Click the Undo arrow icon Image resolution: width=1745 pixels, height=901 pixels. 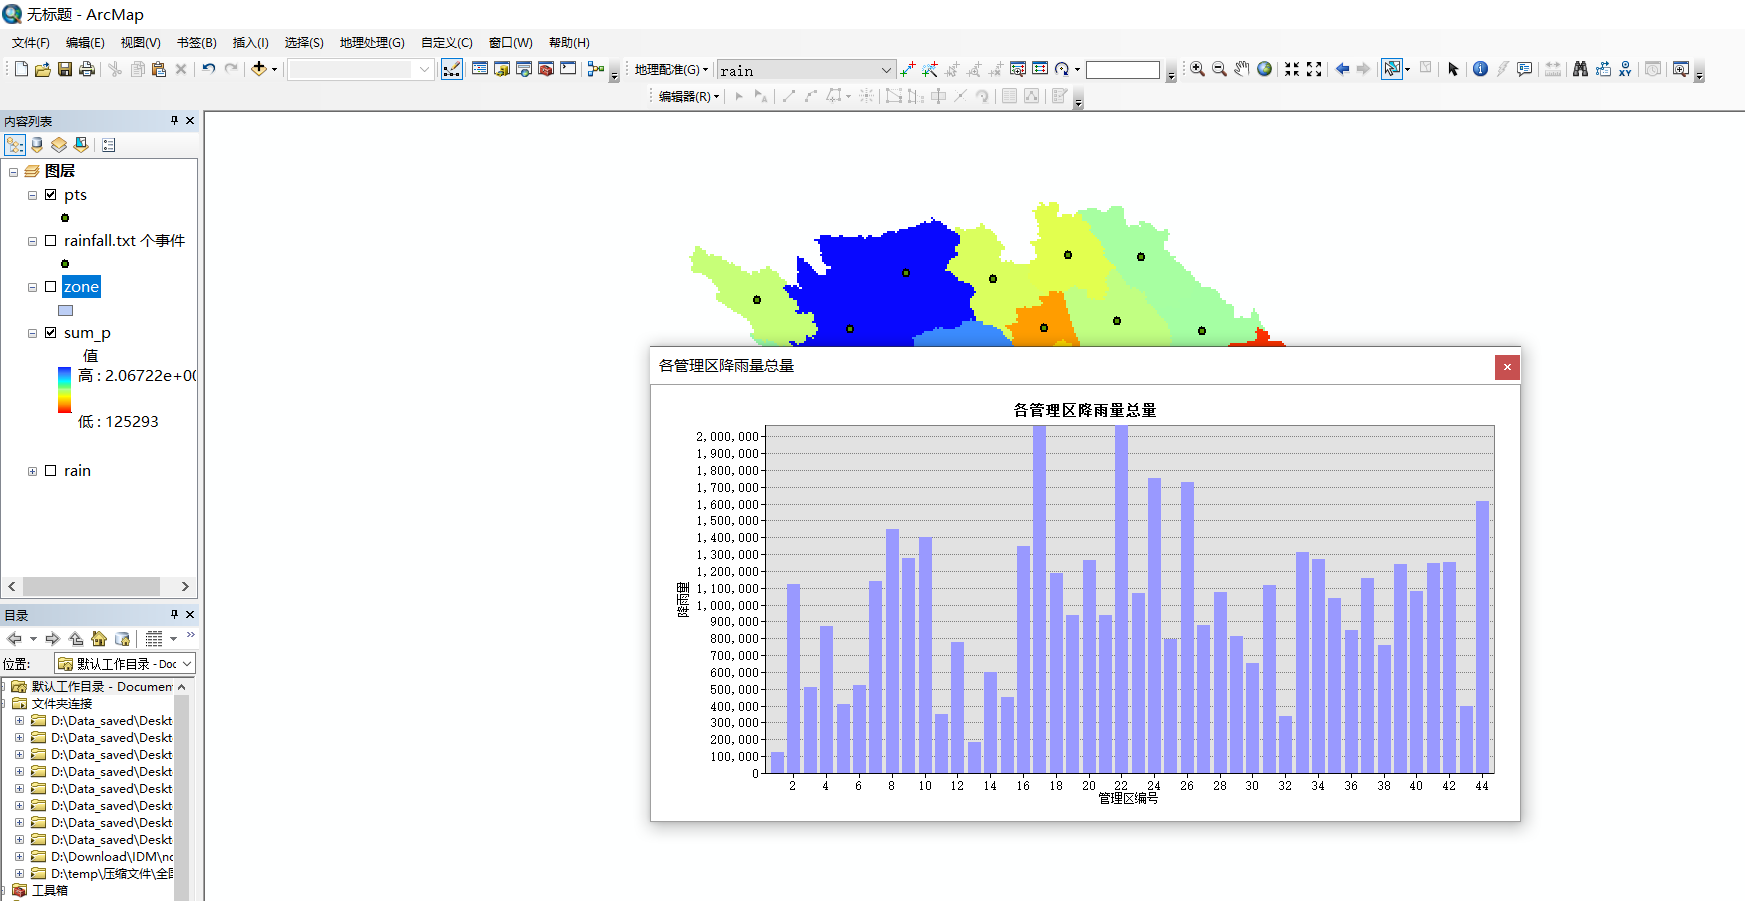click(209, 69)
